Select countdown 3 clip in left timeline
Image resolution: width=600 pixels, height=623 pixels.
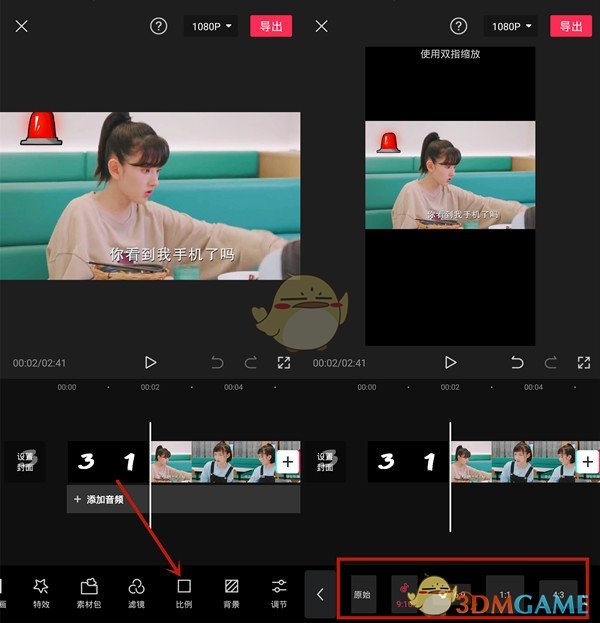point(87,462)
